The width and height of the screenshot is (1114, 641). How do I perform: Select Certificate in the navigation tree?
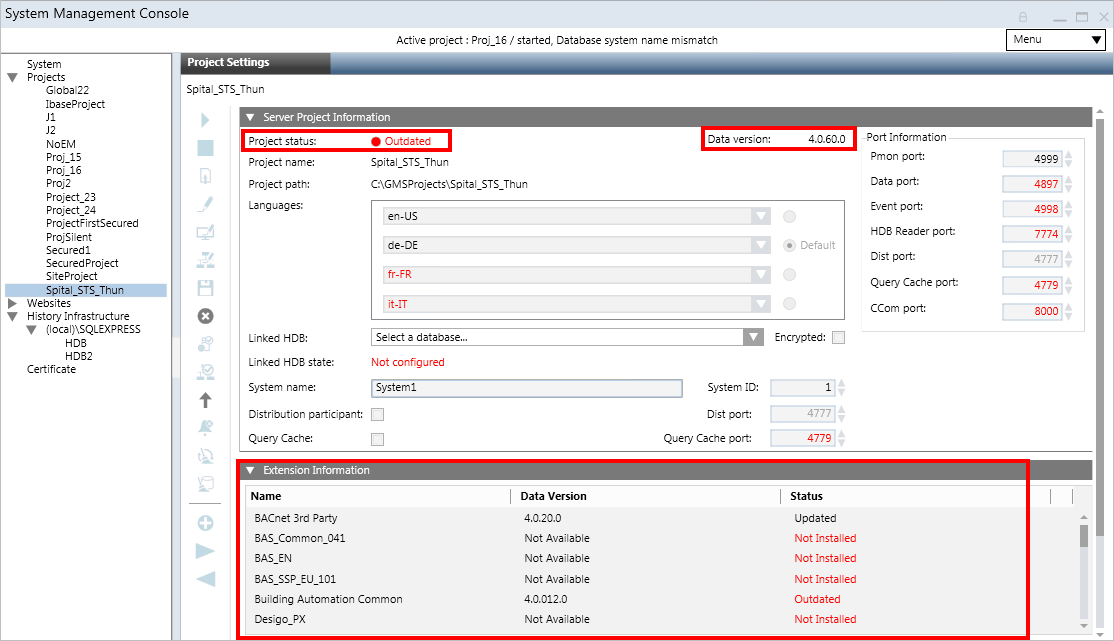point(51,369)
